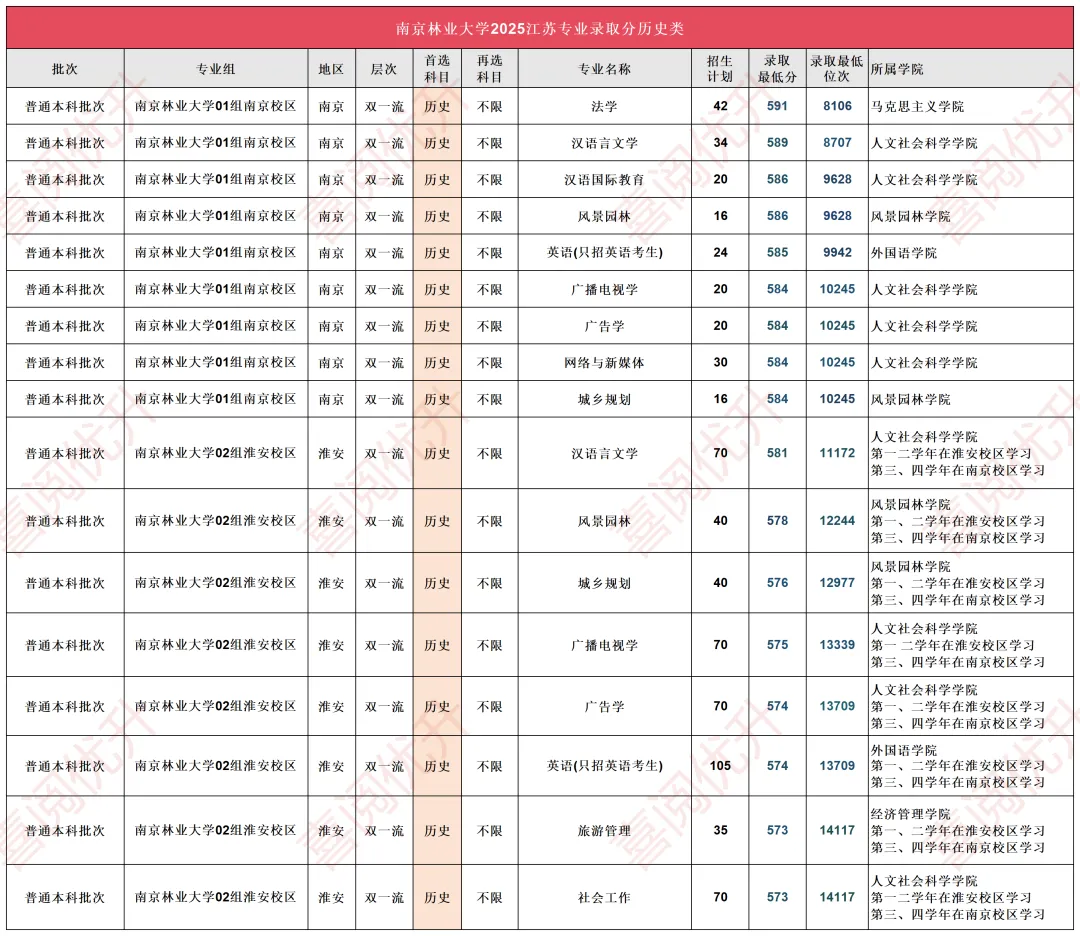Select the 广告学 cell in the 574 score row

pyautogui.click(x=604, y=707)
